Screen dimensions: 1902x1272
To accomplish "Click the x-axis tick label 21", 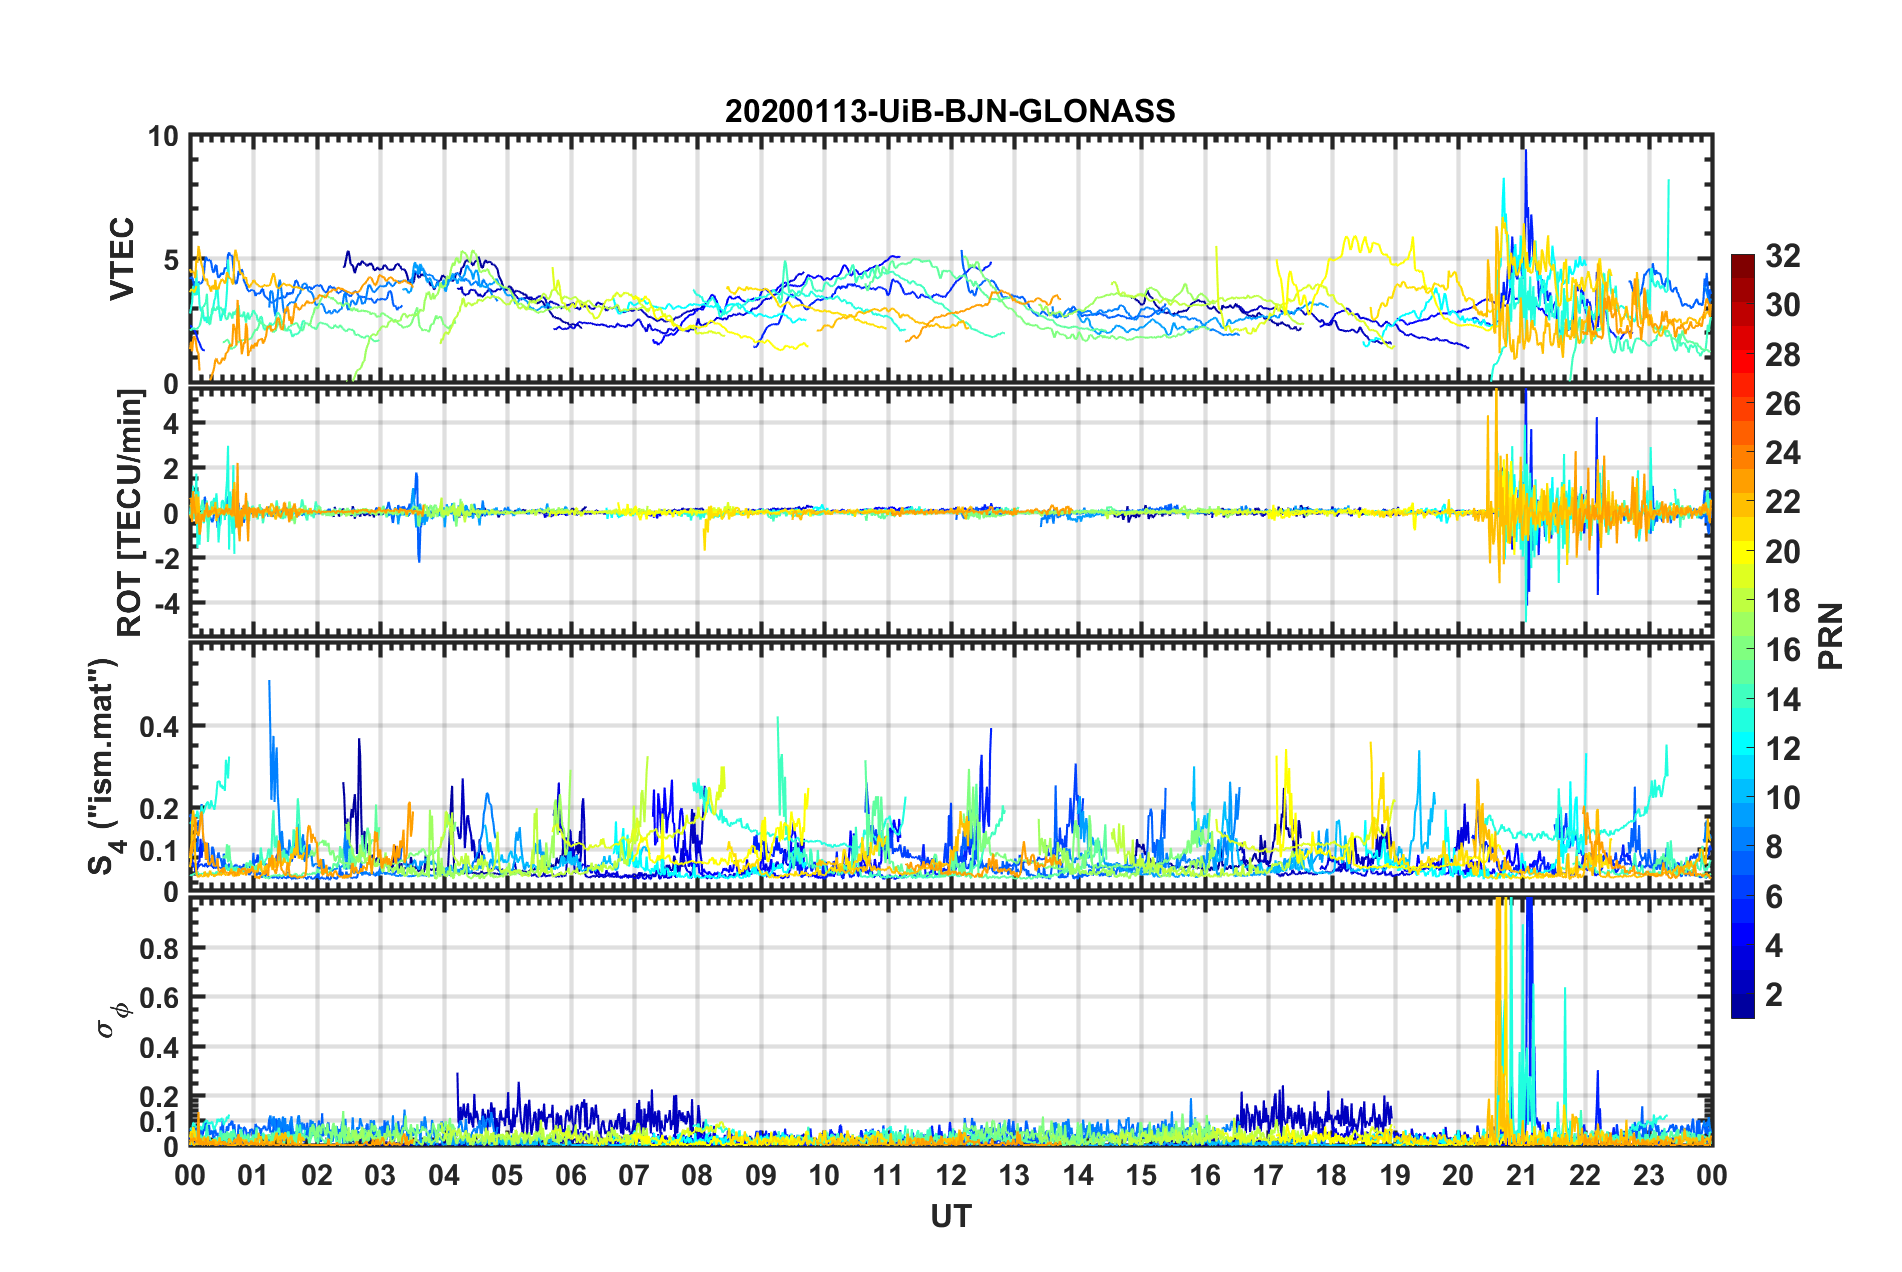I will tap(1521, 1175).
